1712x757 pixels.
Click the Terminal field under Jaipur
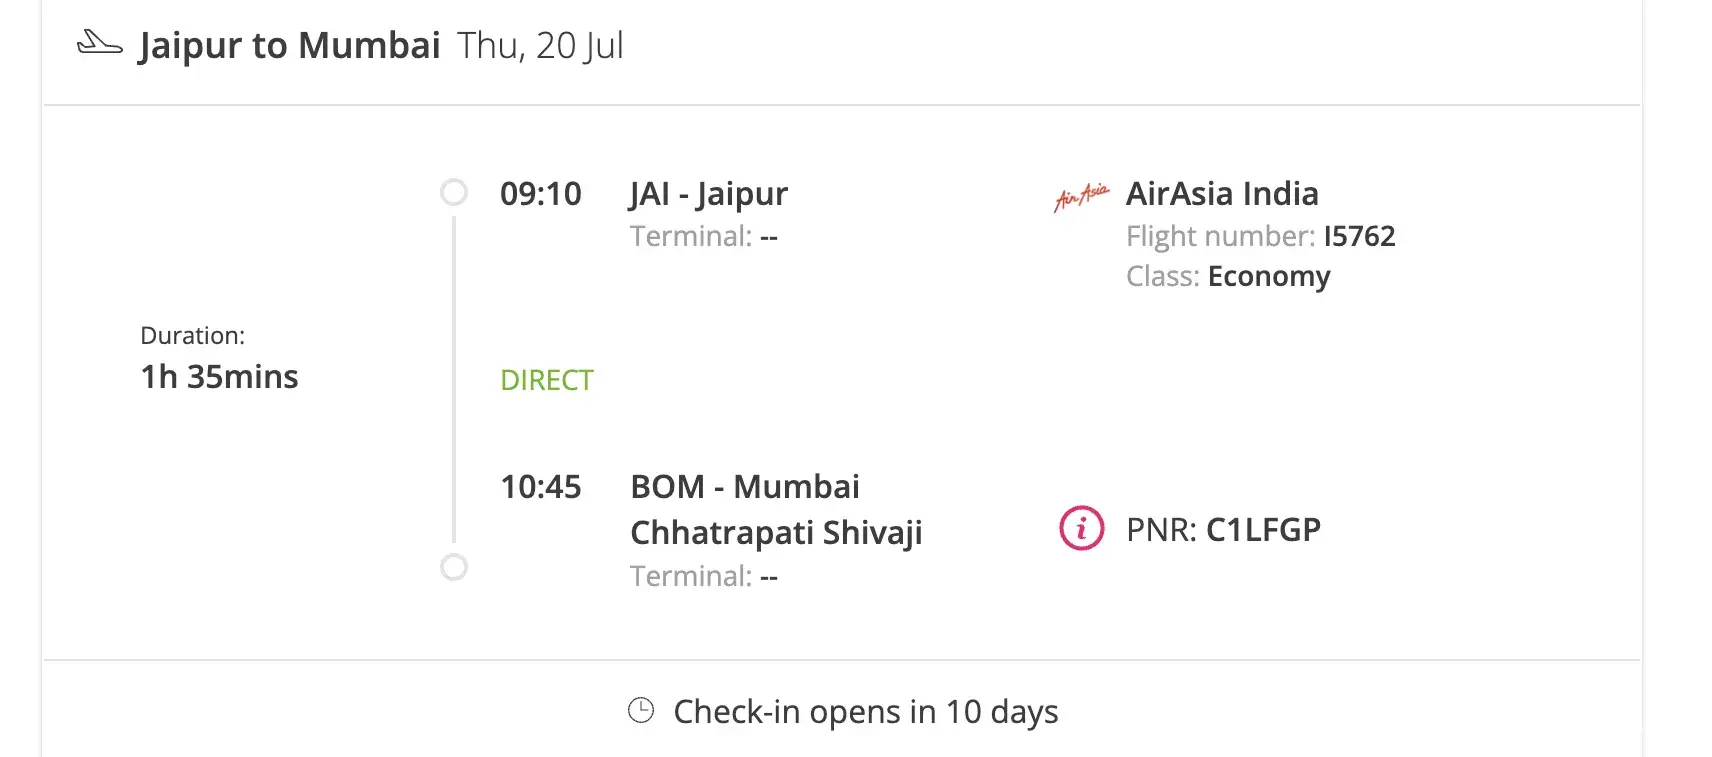click(703, 237)
